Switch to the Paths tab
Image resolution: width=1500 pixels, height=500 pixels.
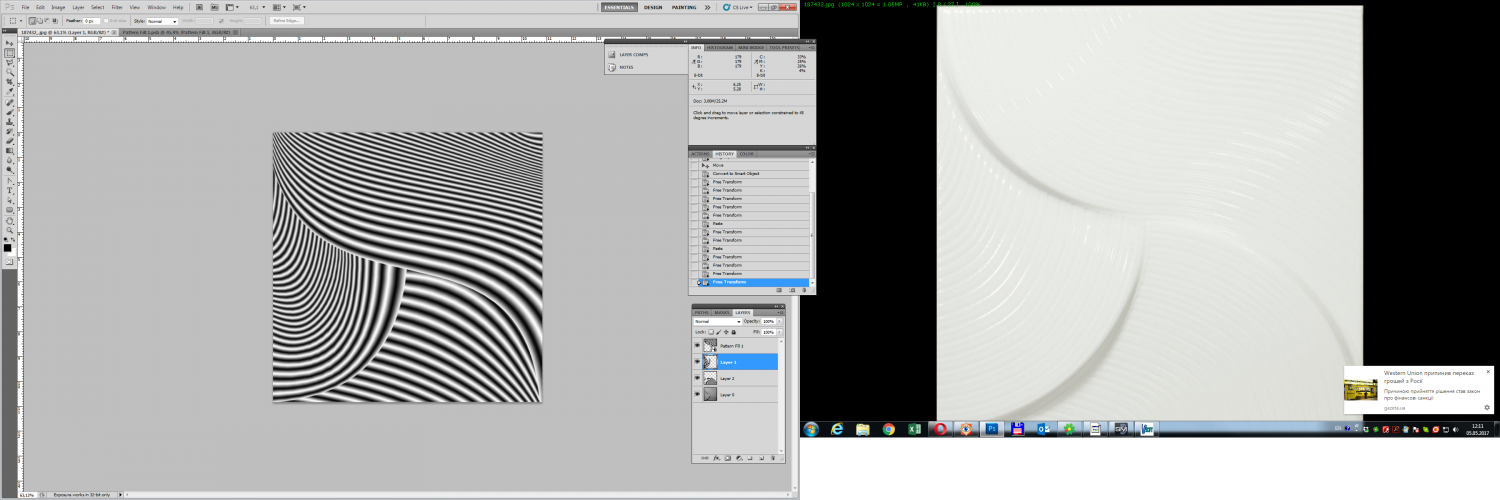tap(702, 313)
